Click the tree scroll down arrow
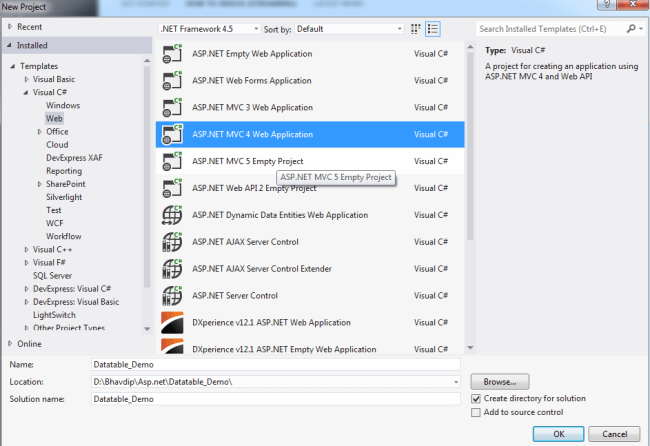 [147, 329]
